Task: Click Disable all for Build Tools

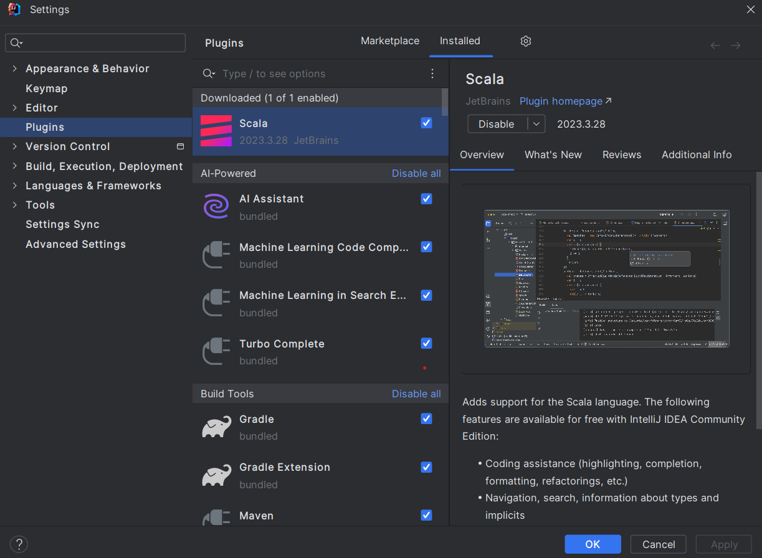Action: tap(416, 394)
